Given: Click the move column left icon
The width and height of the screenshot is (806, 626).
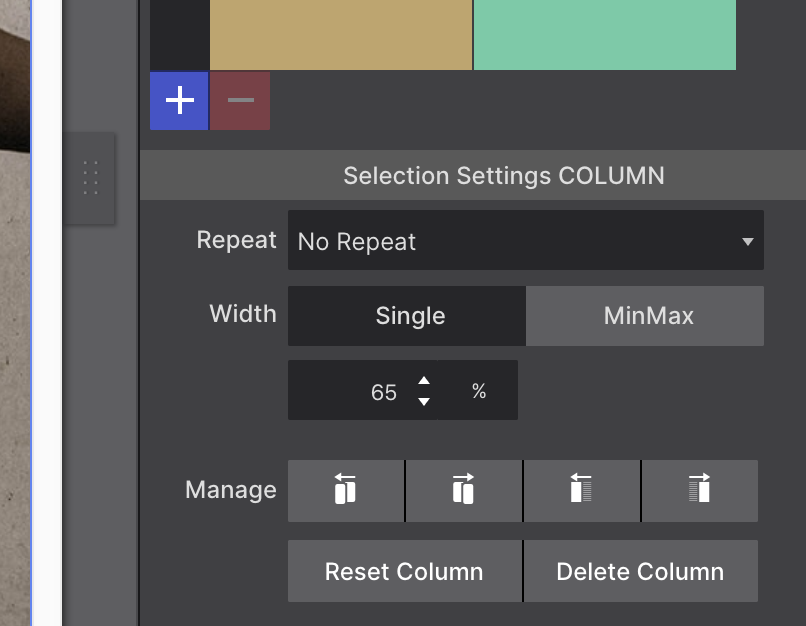Looking at the screenshot, I should (x=345, y=491).
